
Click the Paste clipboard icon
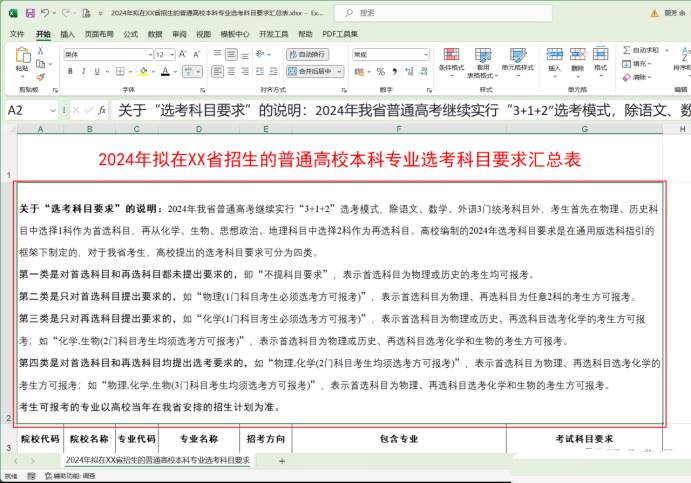(x=22, y=56)
